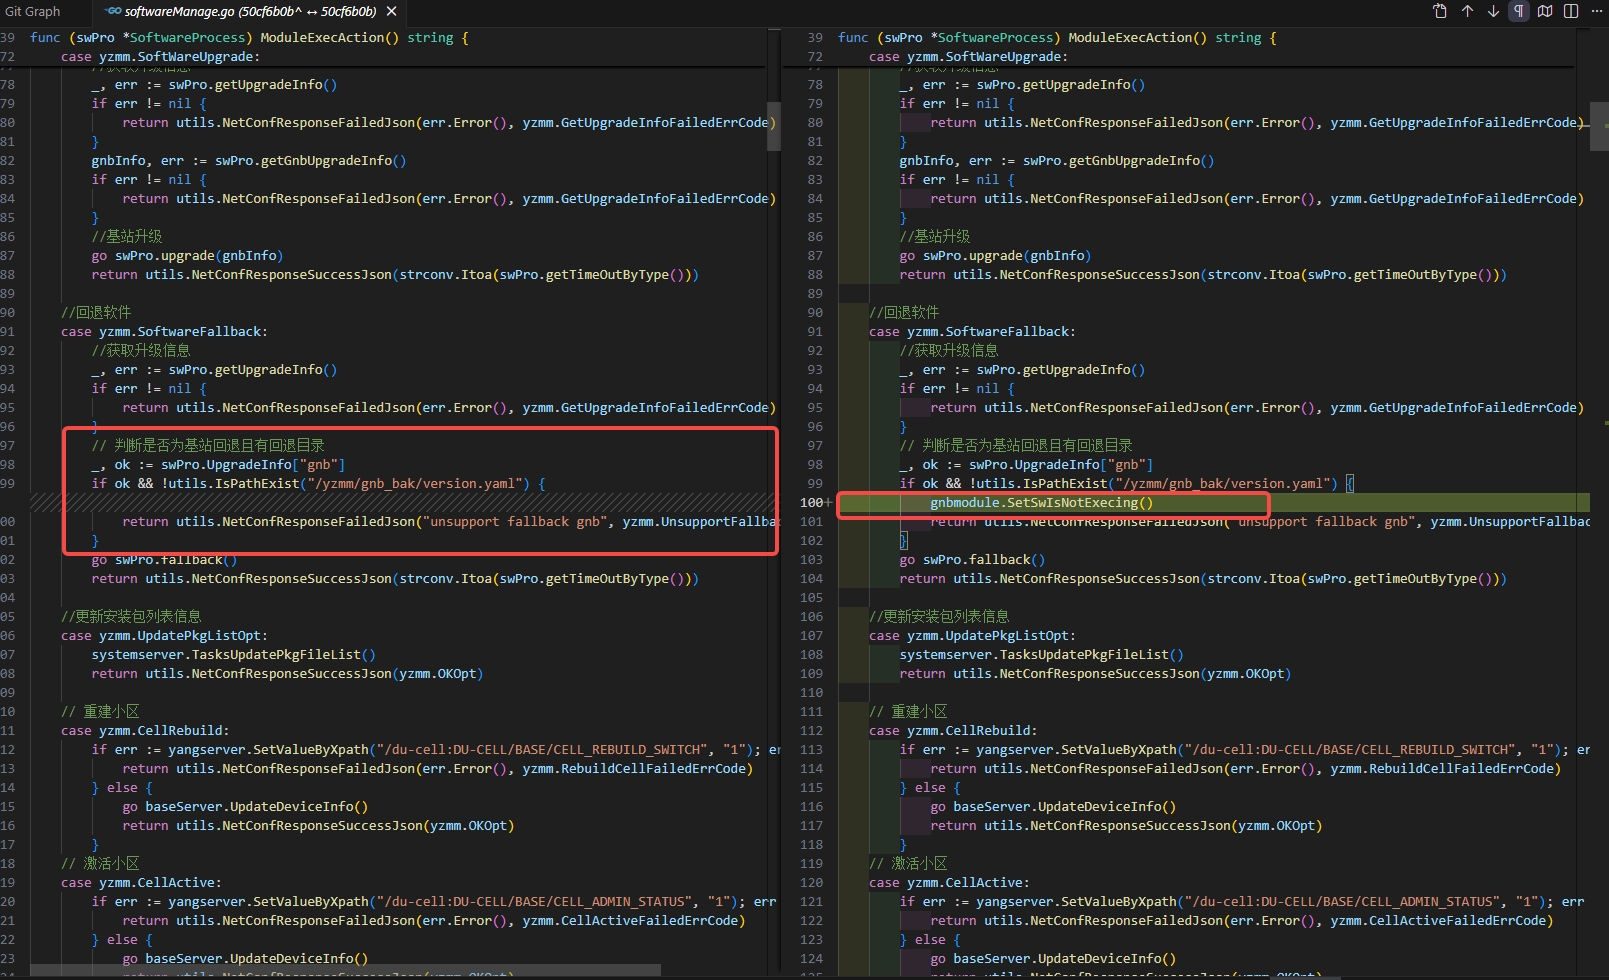Jump to next change with down arrow

point(1493,11)
